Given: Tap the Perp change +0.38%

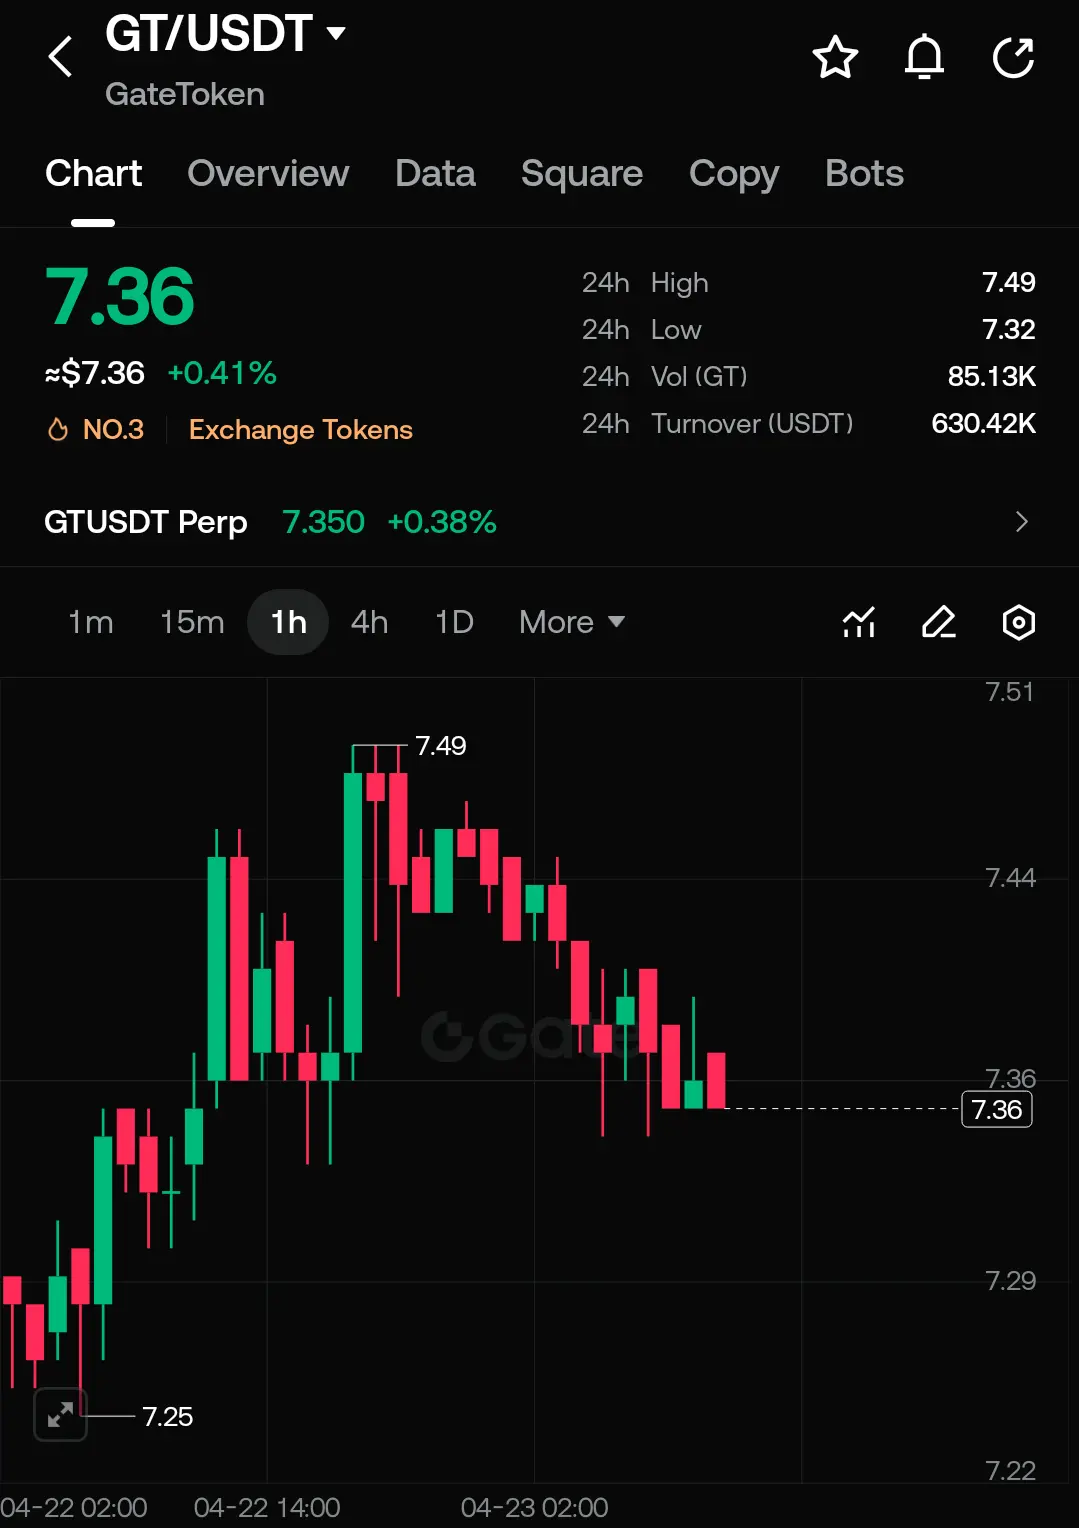Looking at the screenshot, I should point(441,522).
